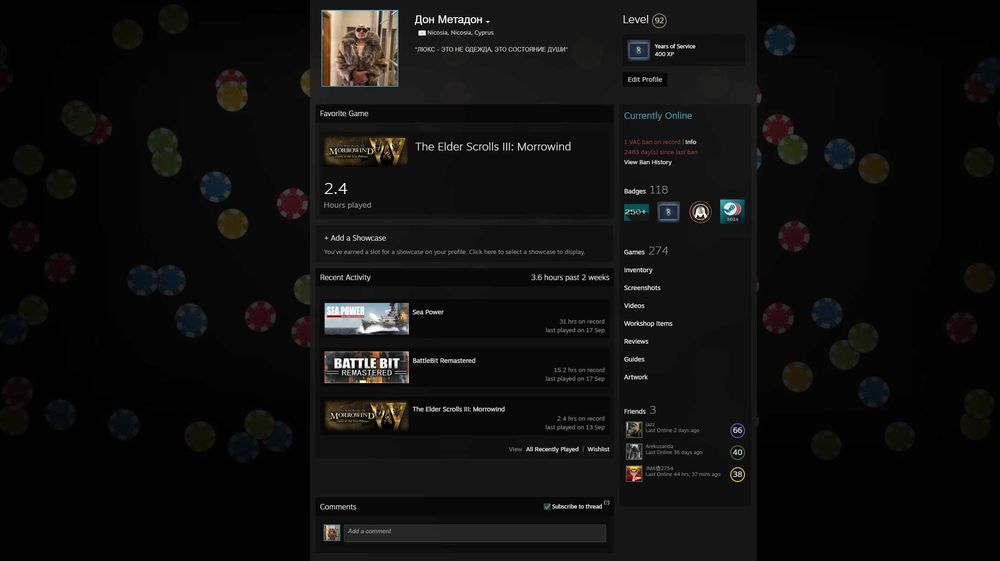1000x561 pixels.
Task: Click the level 38 friend badge
Action: click(x=737, y=474)
